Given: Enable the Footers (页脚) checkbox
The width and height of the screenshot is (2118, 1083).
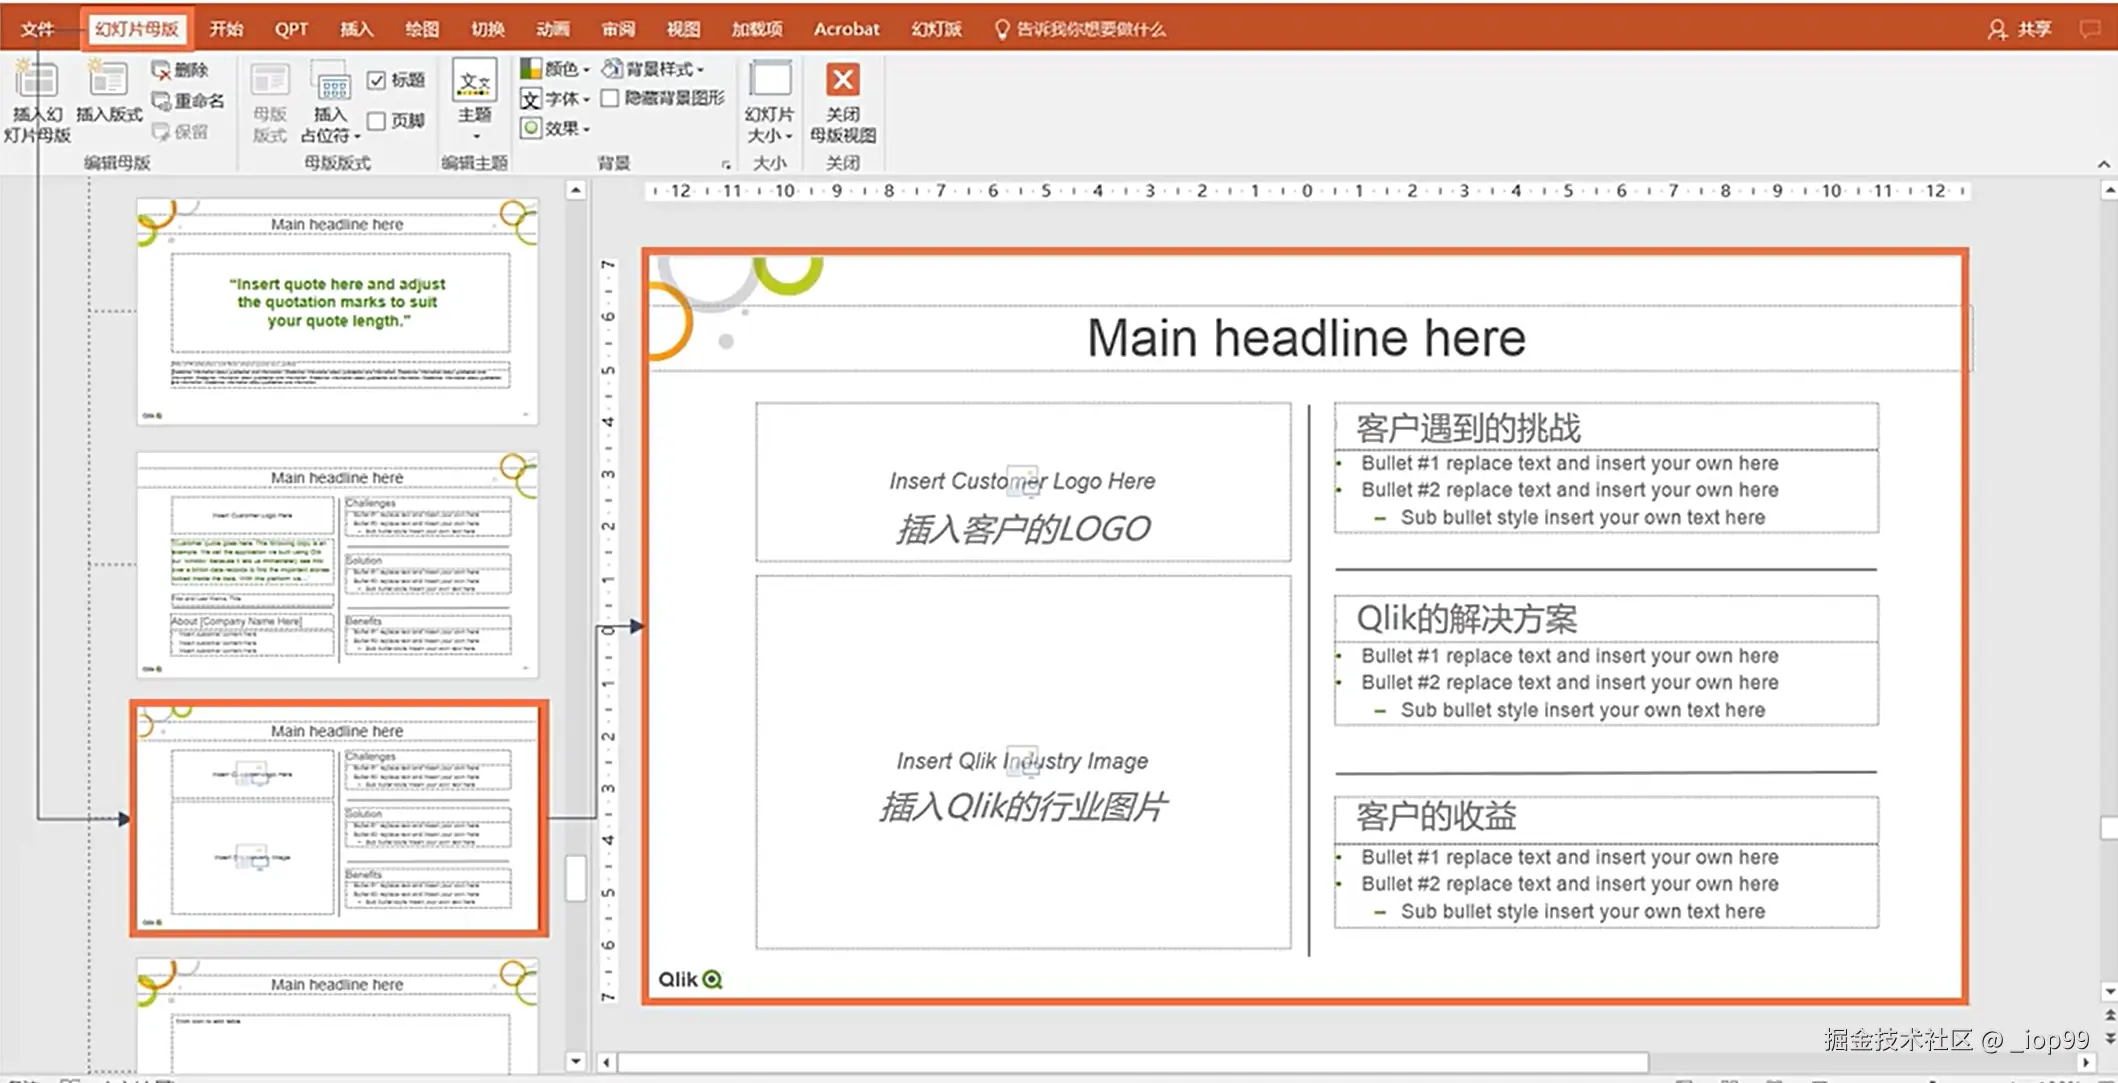Looking at the screenshot, I should 377,121.
